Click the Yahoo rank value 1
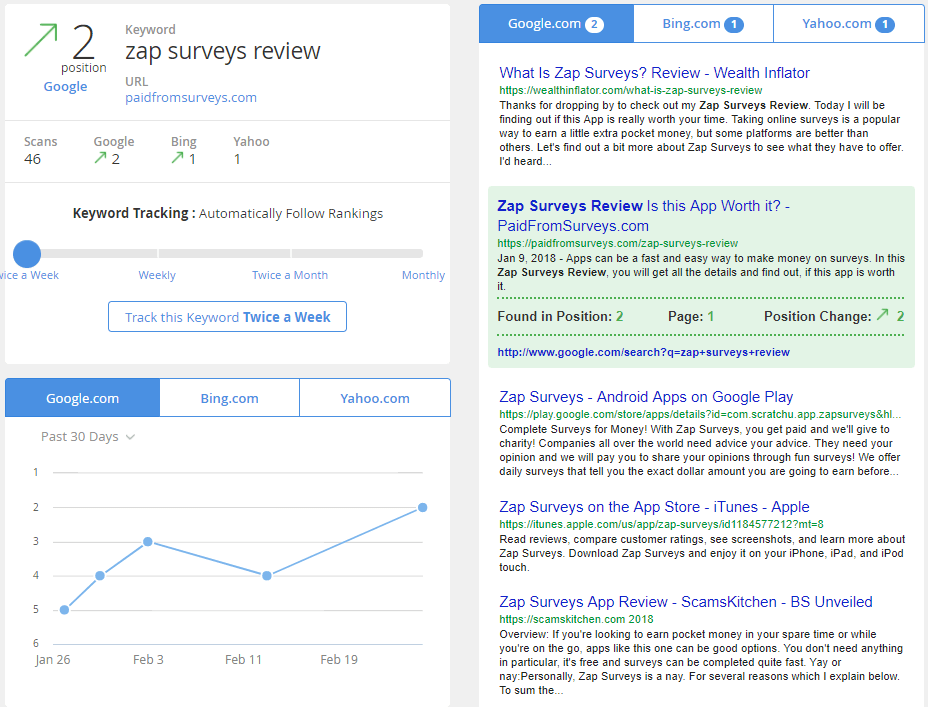This screenshot has height=707, width=928. [237, 159]
